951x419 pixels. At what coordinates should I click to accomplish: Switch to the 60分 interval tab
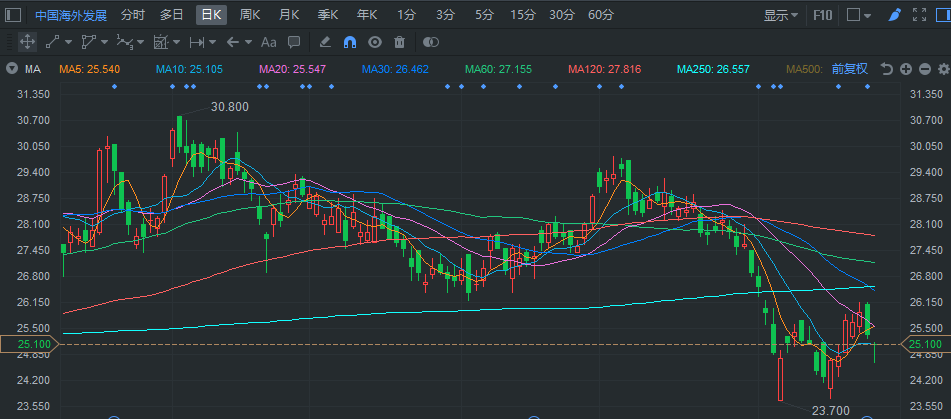click(x=600, y=15)
